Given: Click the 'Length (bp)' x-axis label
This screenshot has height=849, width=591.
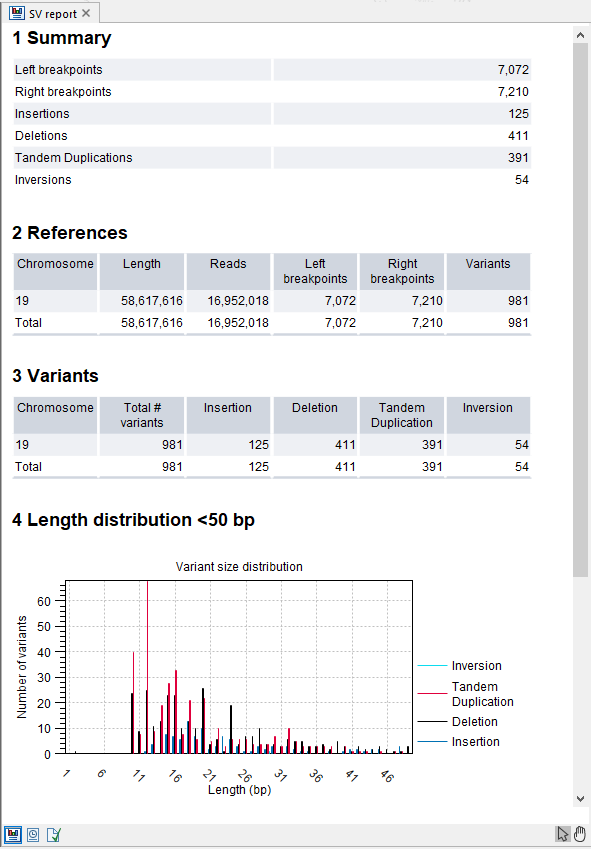Looking at the screenshot, I should (239, 790).
